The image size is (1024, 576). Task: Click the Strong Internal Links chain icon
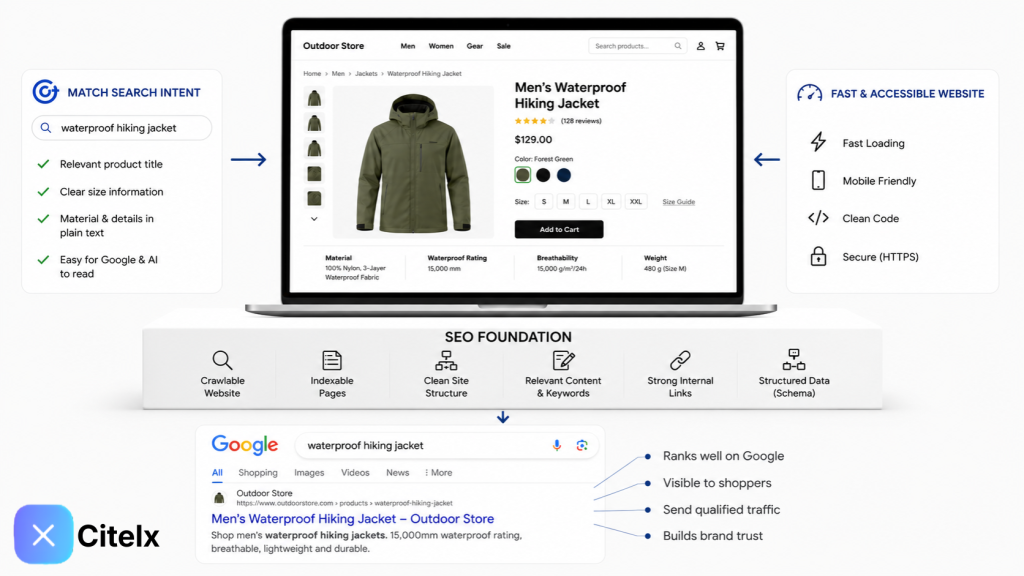click(x=680, y=360)
